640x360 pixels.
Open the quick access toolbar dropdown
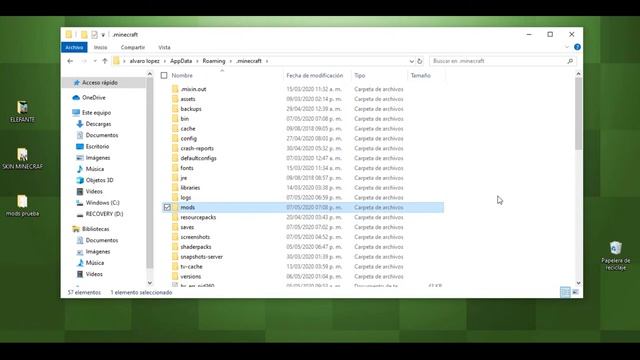point(103,35)
